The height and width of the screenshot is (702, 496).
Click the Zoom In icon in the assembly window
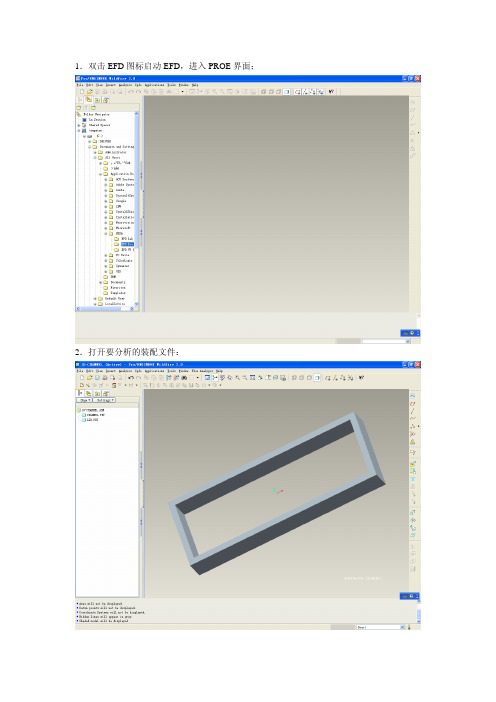(237, 378)
